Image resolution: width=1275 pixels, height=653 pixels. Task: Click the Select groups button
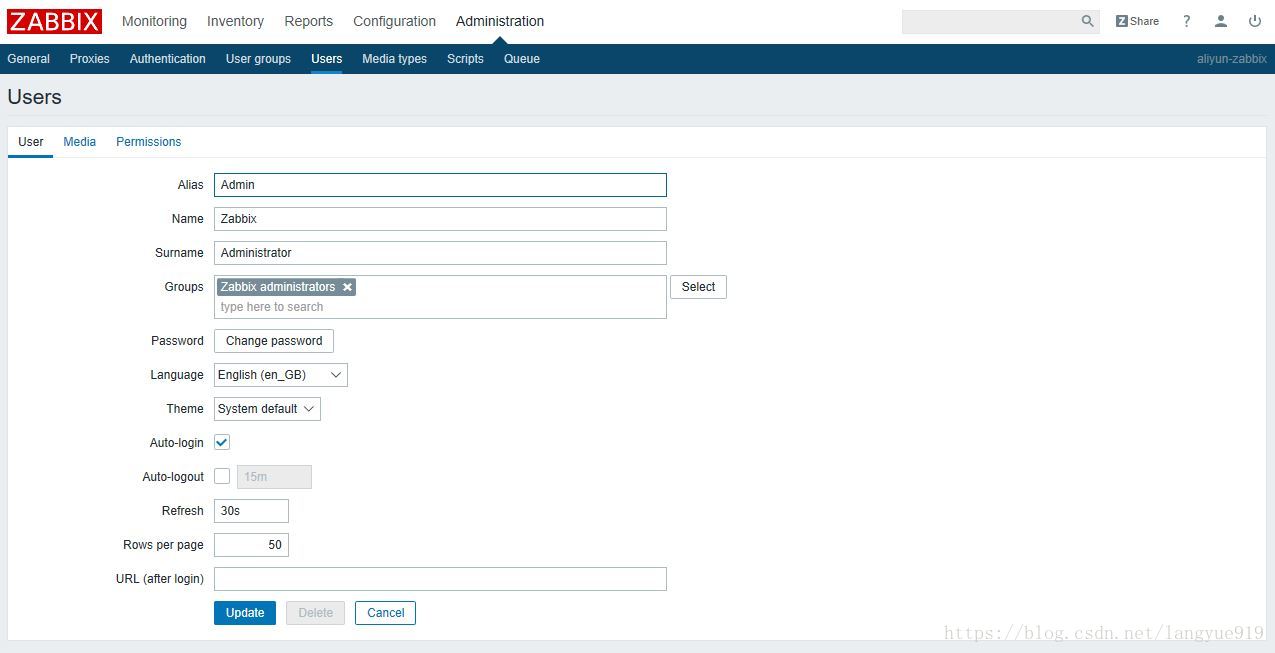coord(698,287)
